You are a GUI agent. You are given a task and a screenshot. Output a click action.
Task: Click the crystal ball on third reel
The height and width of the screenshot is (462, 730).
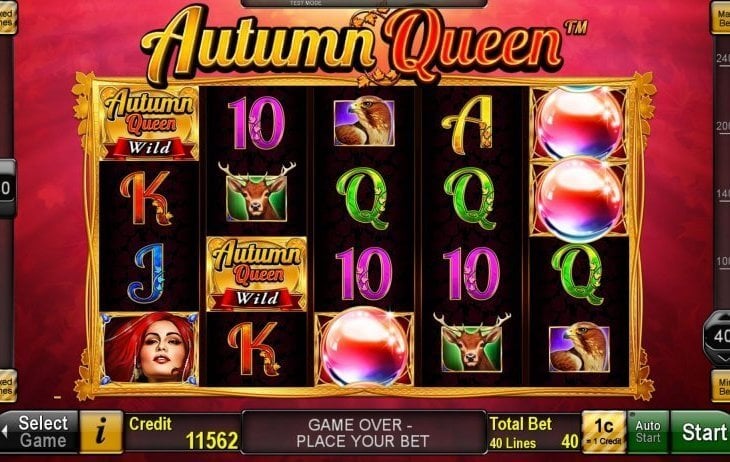click(364, 347)
